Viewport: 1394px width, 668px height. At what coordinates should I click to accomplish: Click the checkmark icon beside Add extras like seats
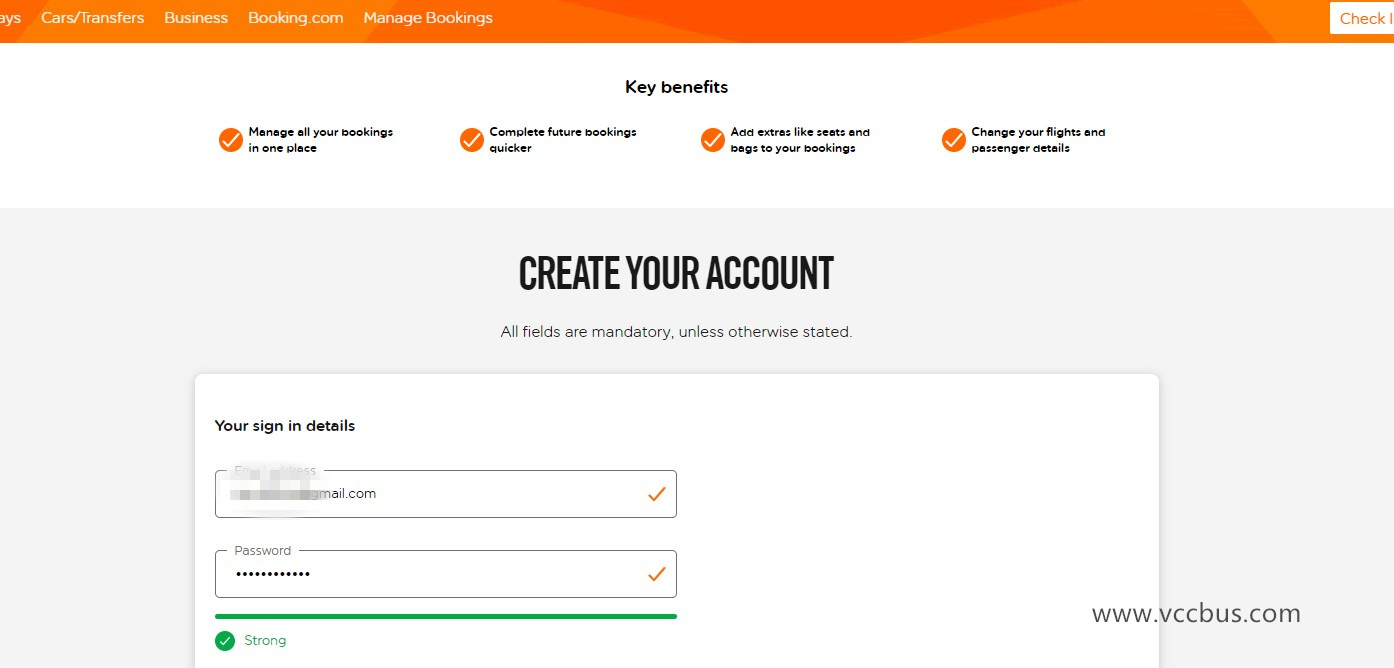(x=713, y=140)
